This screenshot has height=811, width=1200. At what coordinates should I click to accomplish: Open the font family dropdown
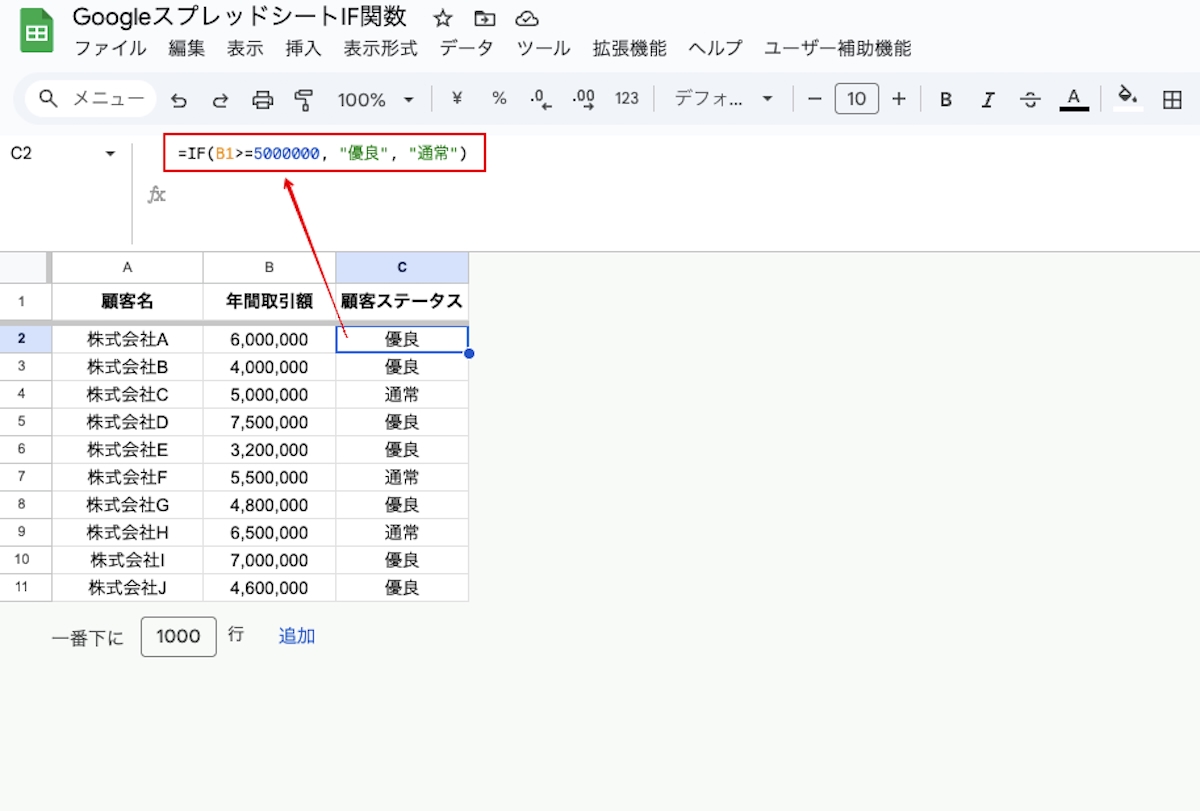click(723, 99)
